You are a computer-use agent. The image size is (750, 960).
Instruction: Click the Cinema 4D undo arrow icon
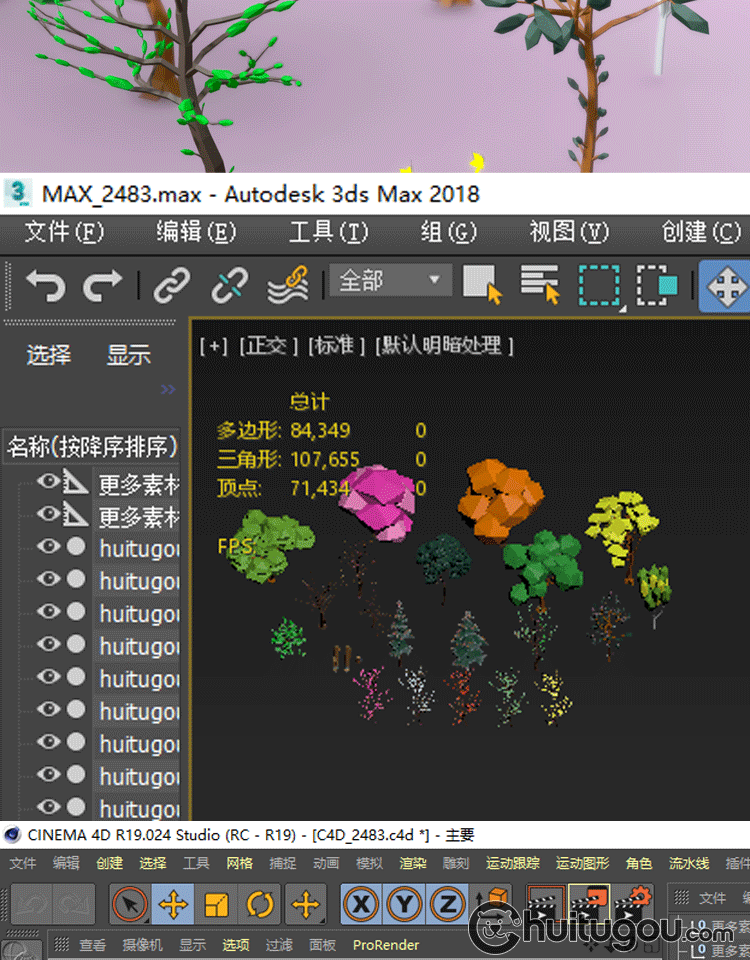click(x=31, y=904)
